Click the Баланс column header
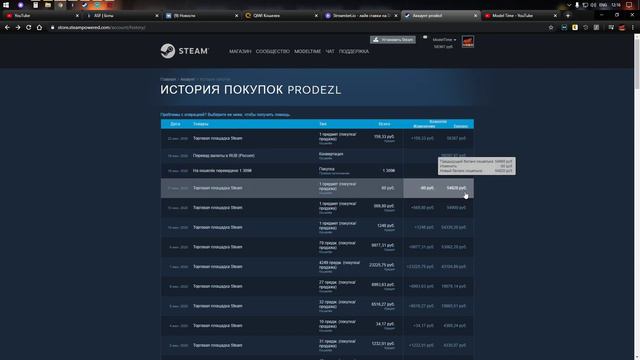This screenshot has height=360, width=640. tap(460, 126)
